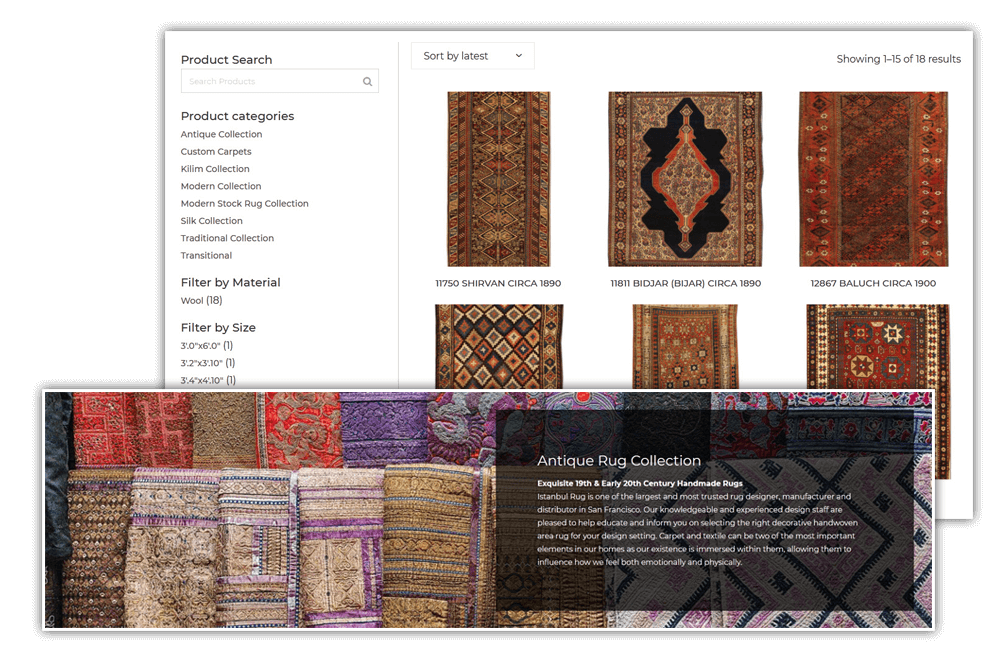Image resolution: width=1000 pixels, height=662 pixels.
Task: Click the 12867 BALUCH CIRCA 1900 title
Action: tap(873, 284)
